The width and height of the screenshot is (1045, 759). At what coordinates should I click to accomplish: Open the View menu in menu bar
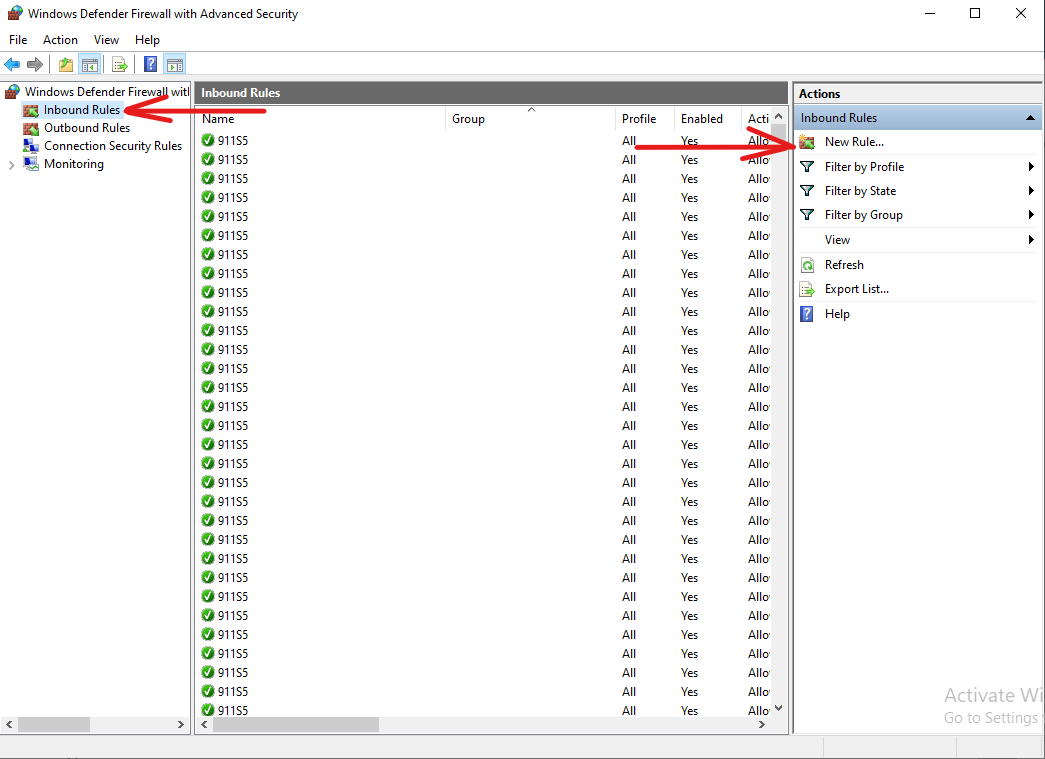(106, 40)
